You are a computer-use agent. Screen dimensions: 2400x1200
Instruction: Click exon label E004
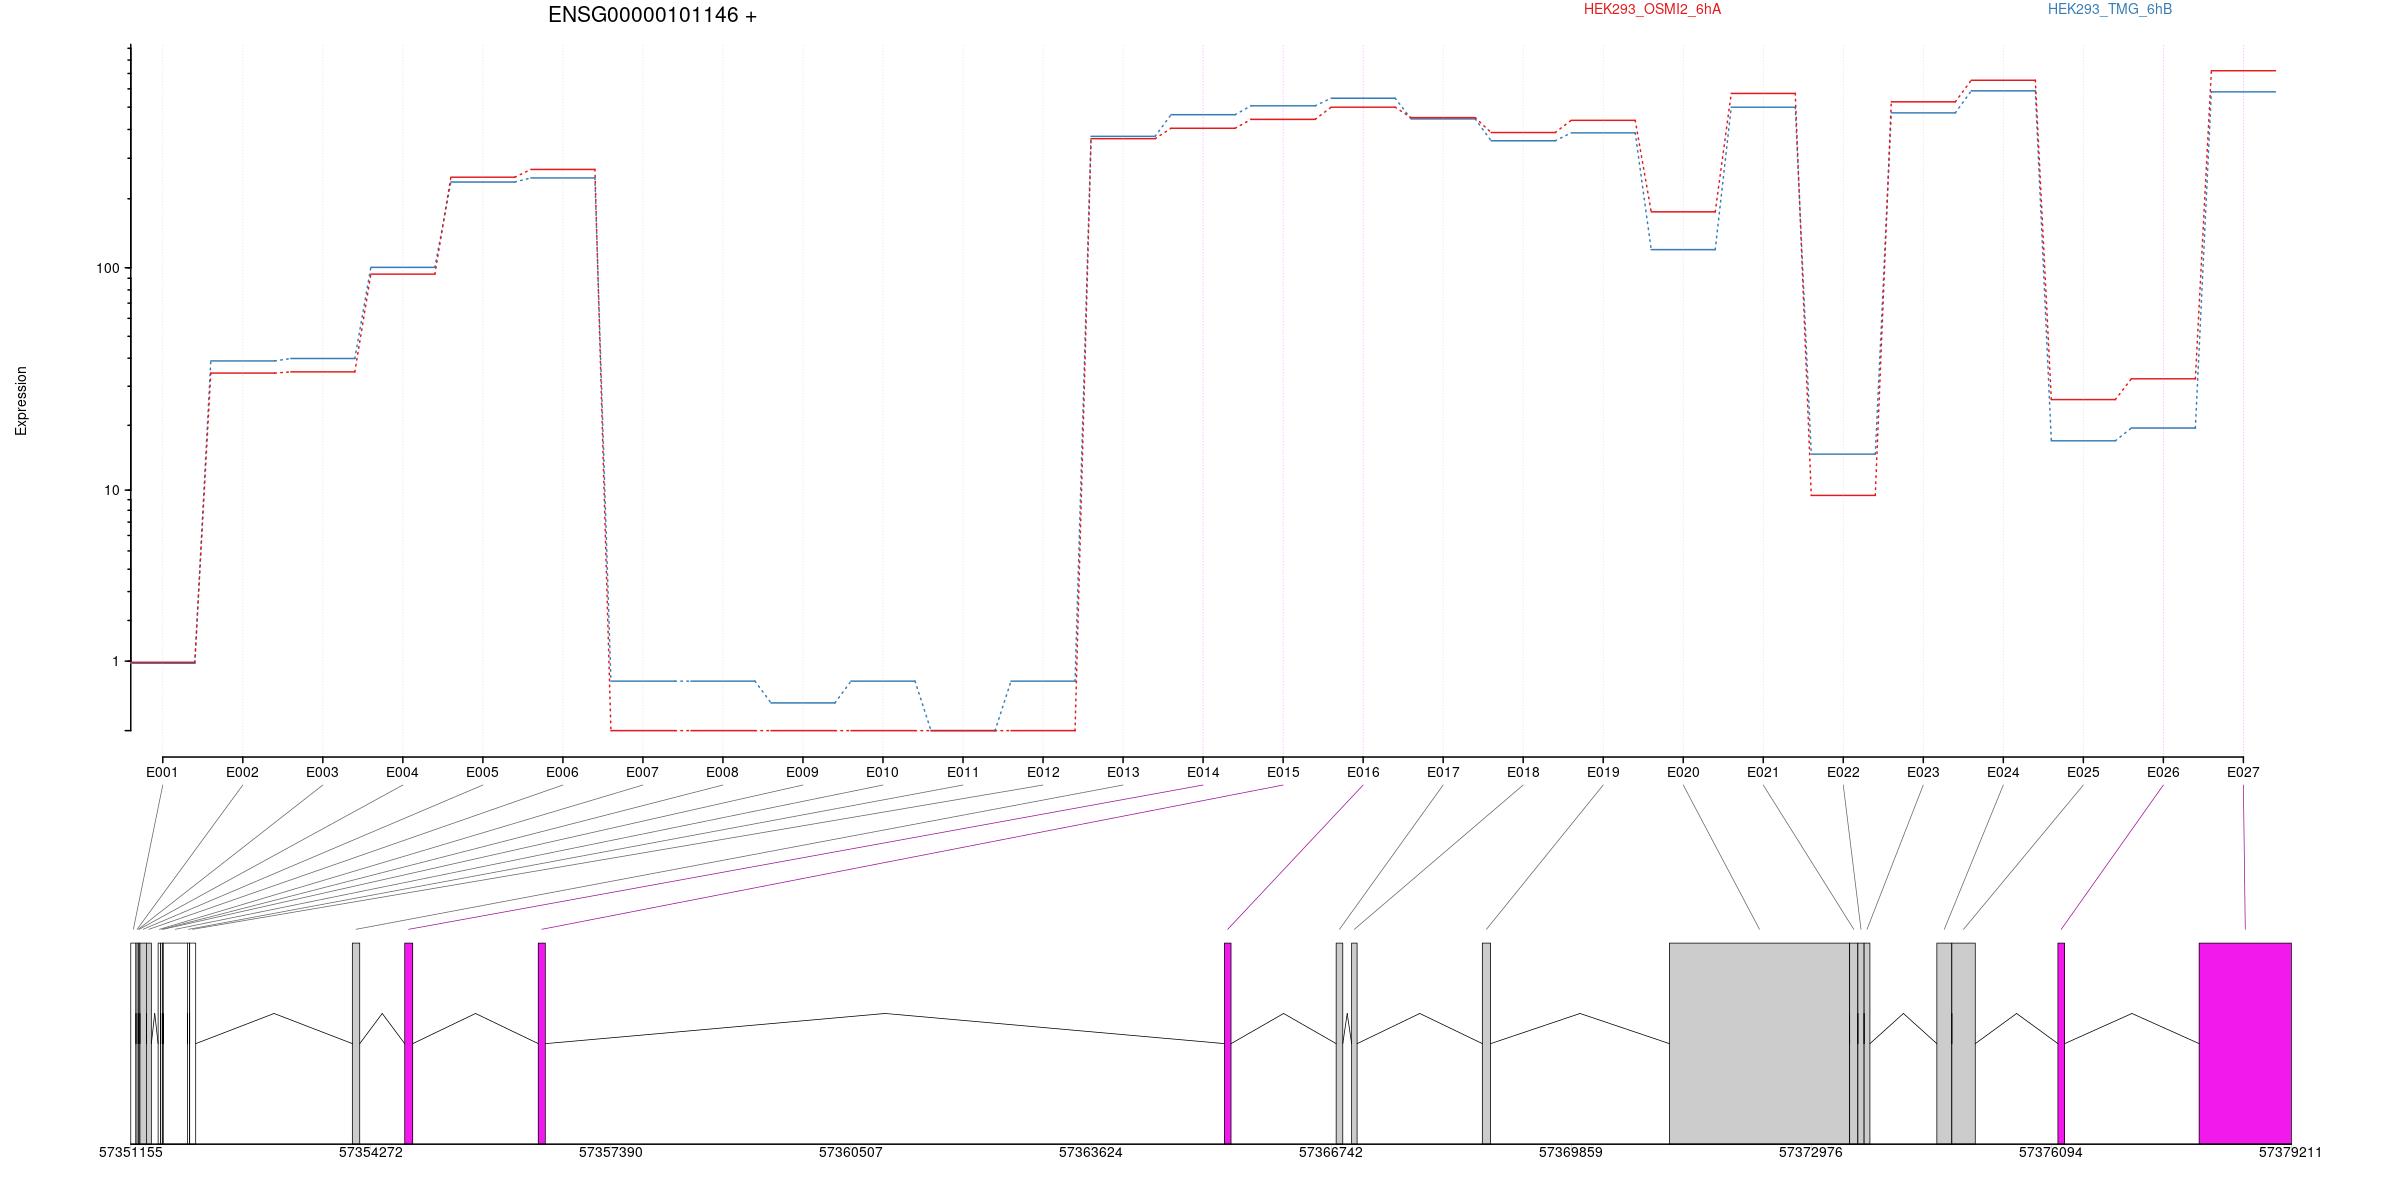(x=402, y=772)
